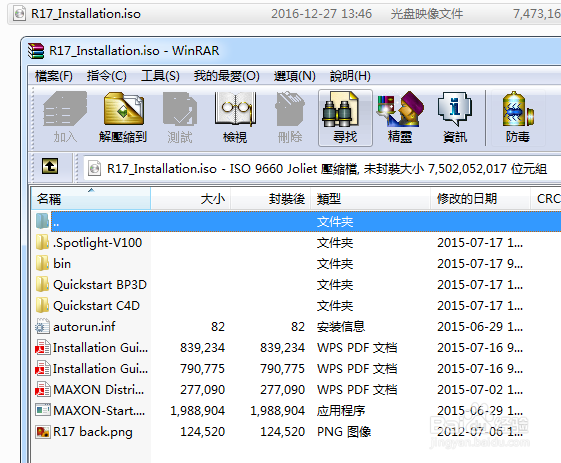Click packed size 277,090 under 封裝後
561x463 pixels.
(x=282, y=390)
